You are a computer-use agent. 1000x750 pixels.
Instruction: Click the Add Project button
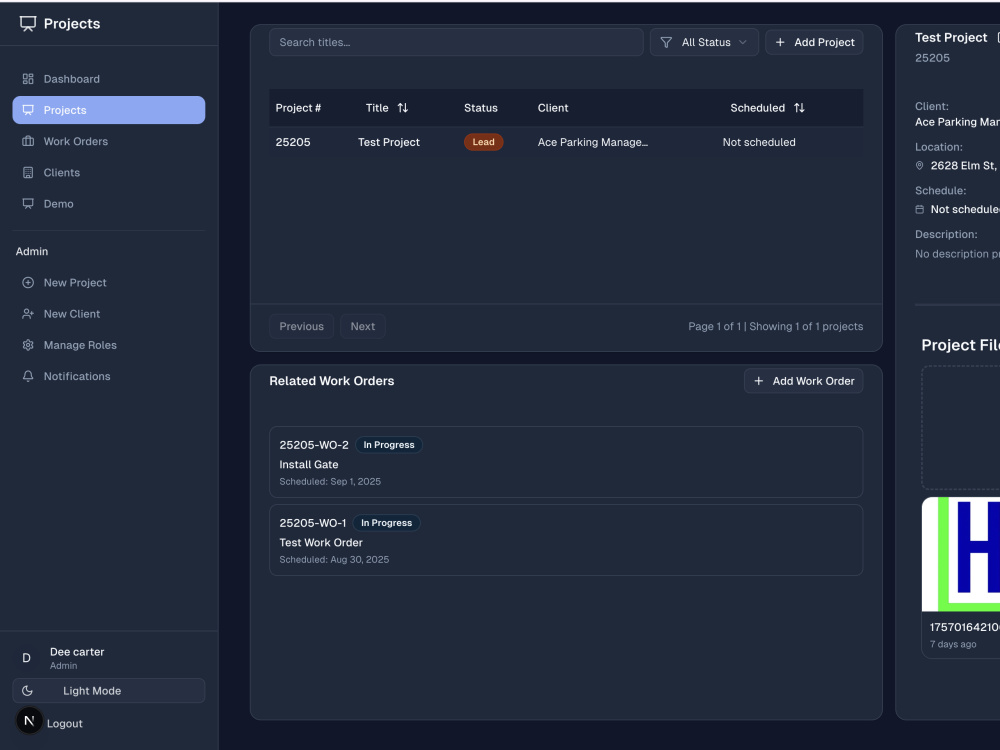[x=814, y=42]
